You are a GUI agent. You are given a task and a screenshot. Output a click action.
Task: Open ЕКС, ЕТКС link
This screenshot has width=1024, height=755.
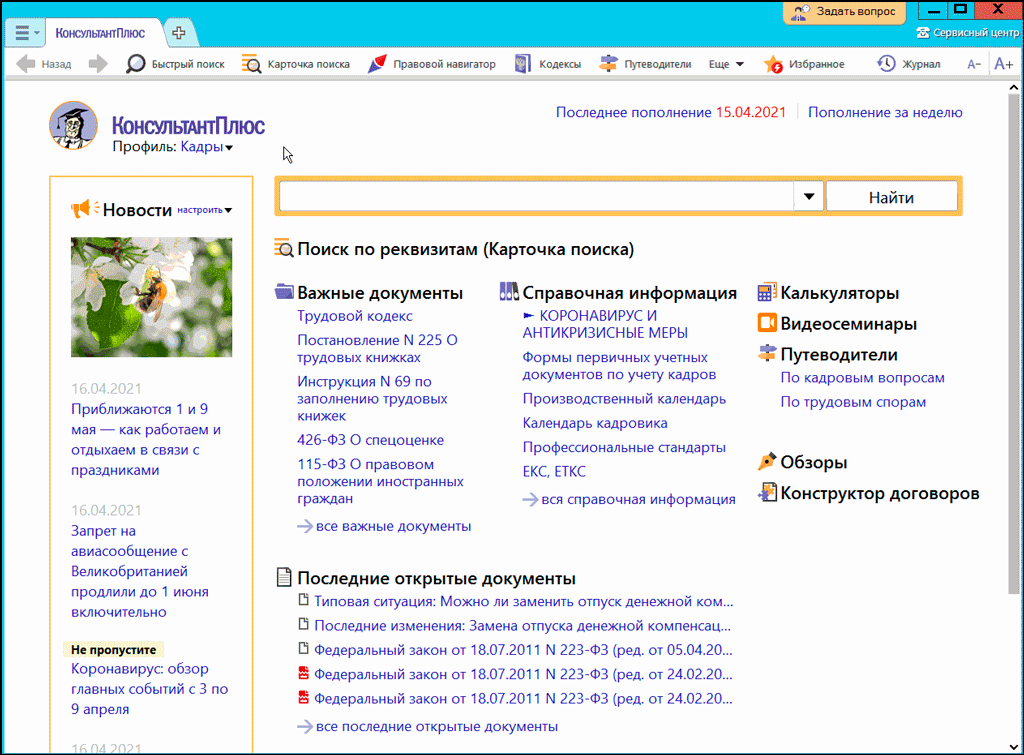(554, 472)
